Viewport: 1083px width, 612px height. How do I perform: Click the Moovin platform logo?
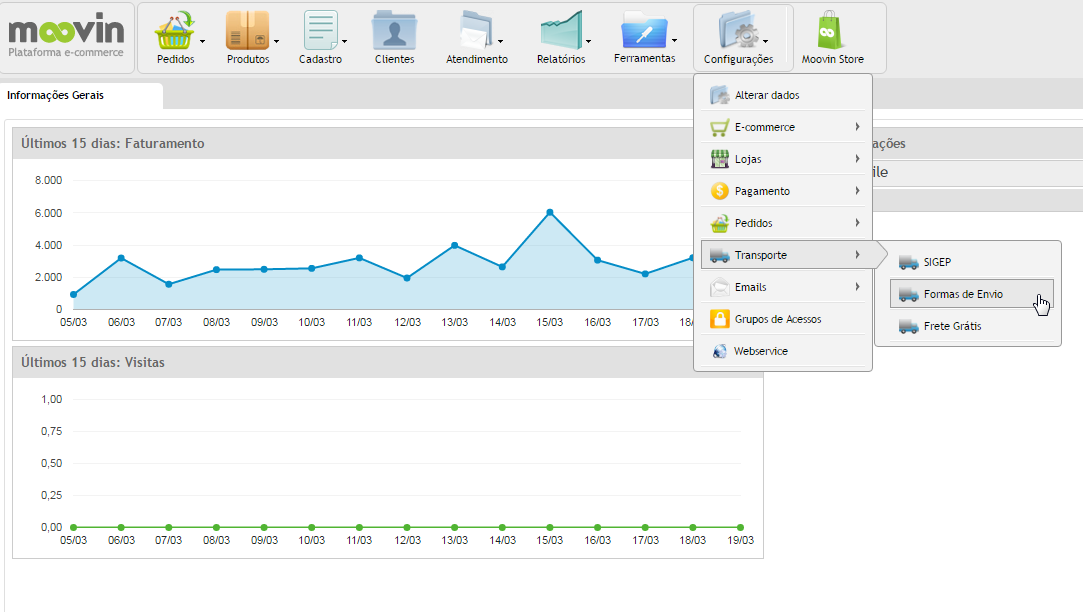pos(66,37)
